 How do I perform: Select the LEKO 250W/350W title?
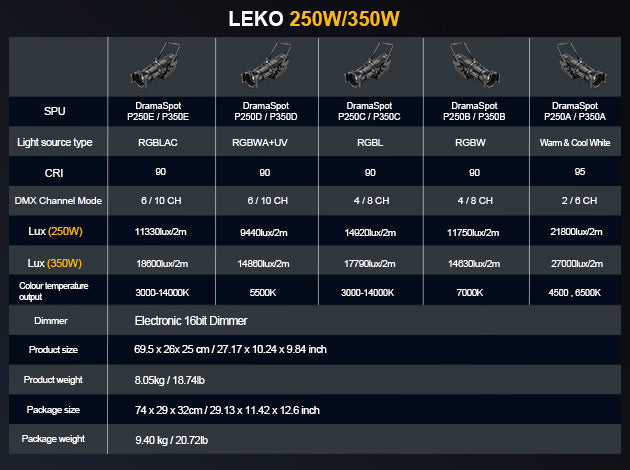pyautogui.click(x=314, y=19)
